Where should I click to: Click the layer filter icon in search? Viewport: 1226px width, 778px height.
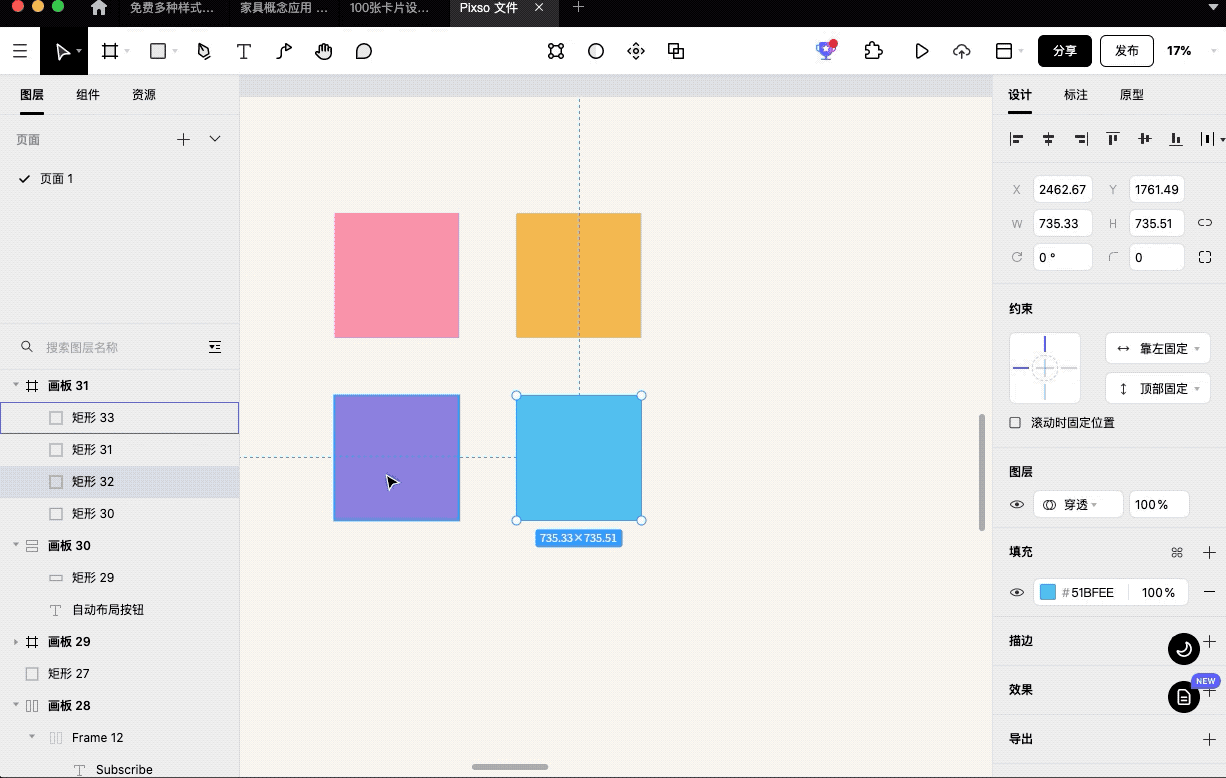(x=215, y=347)
